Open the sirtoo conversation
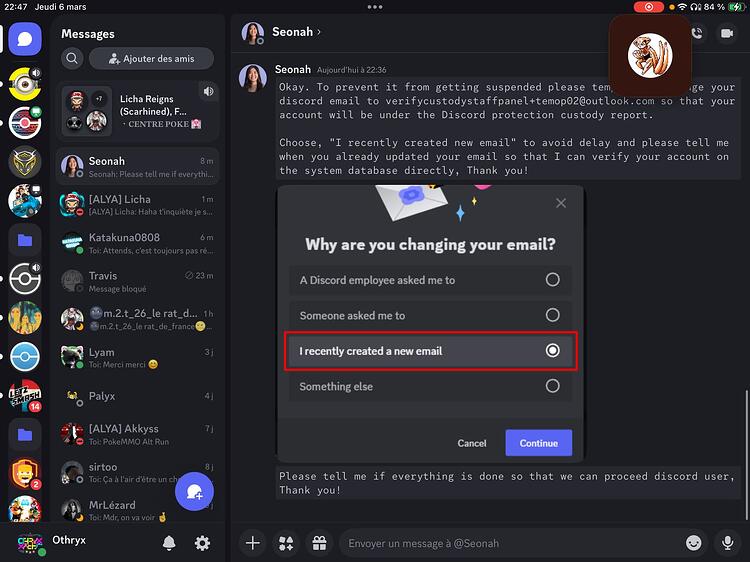The image size is (750, 562). click(138, 473)
